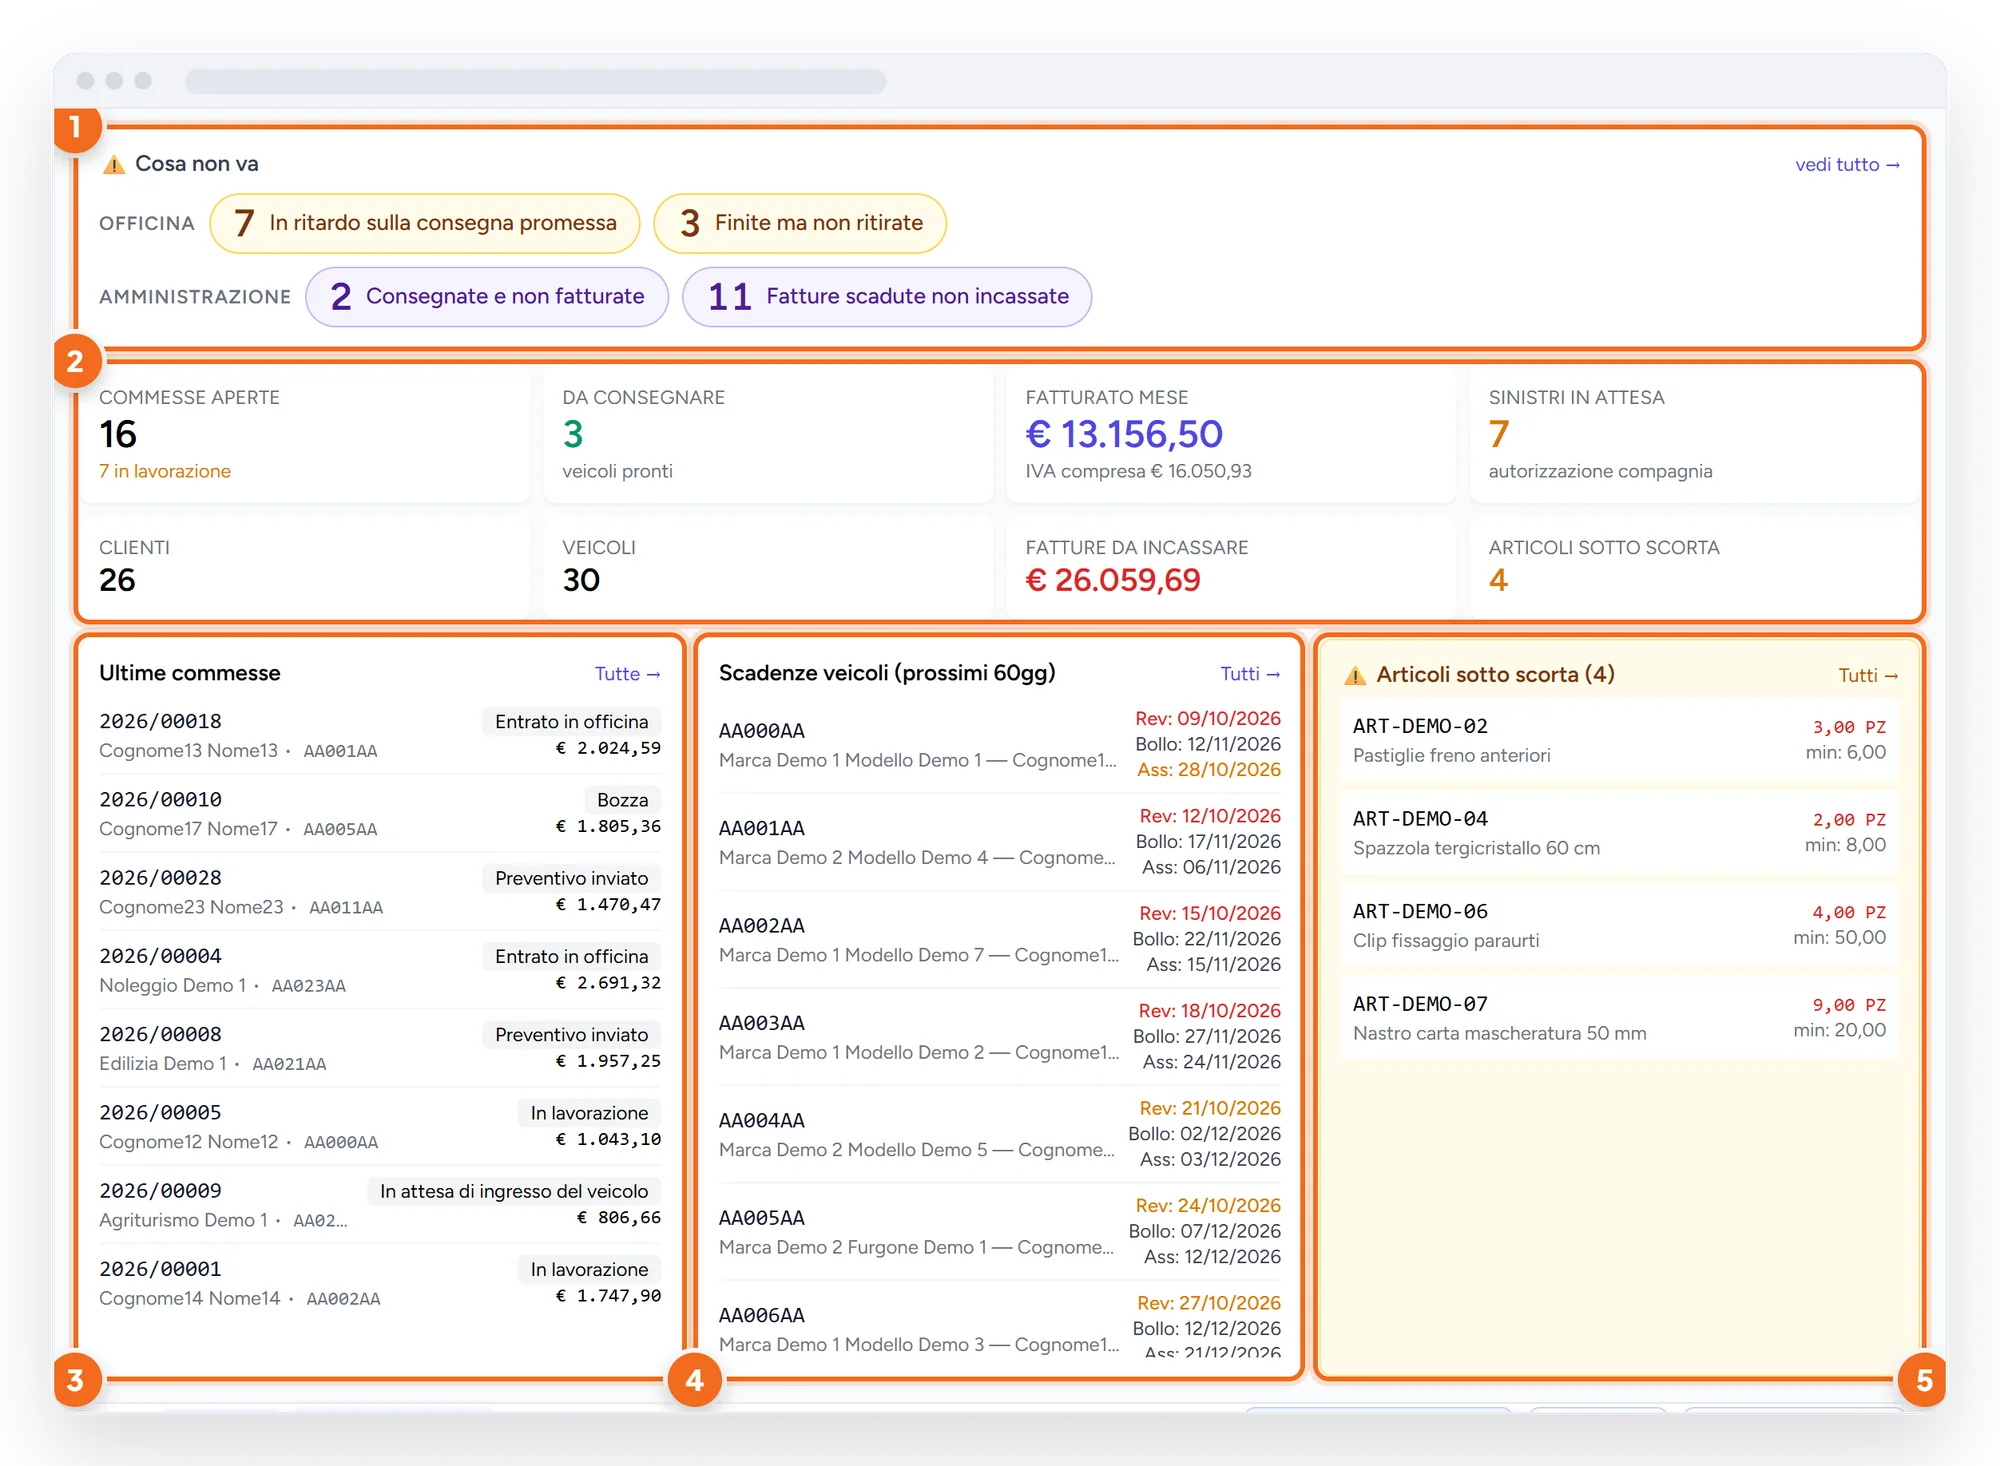Open commessa 2026/00008
This screenshot has width=2000, height=1466.
tap(380, 1048)
